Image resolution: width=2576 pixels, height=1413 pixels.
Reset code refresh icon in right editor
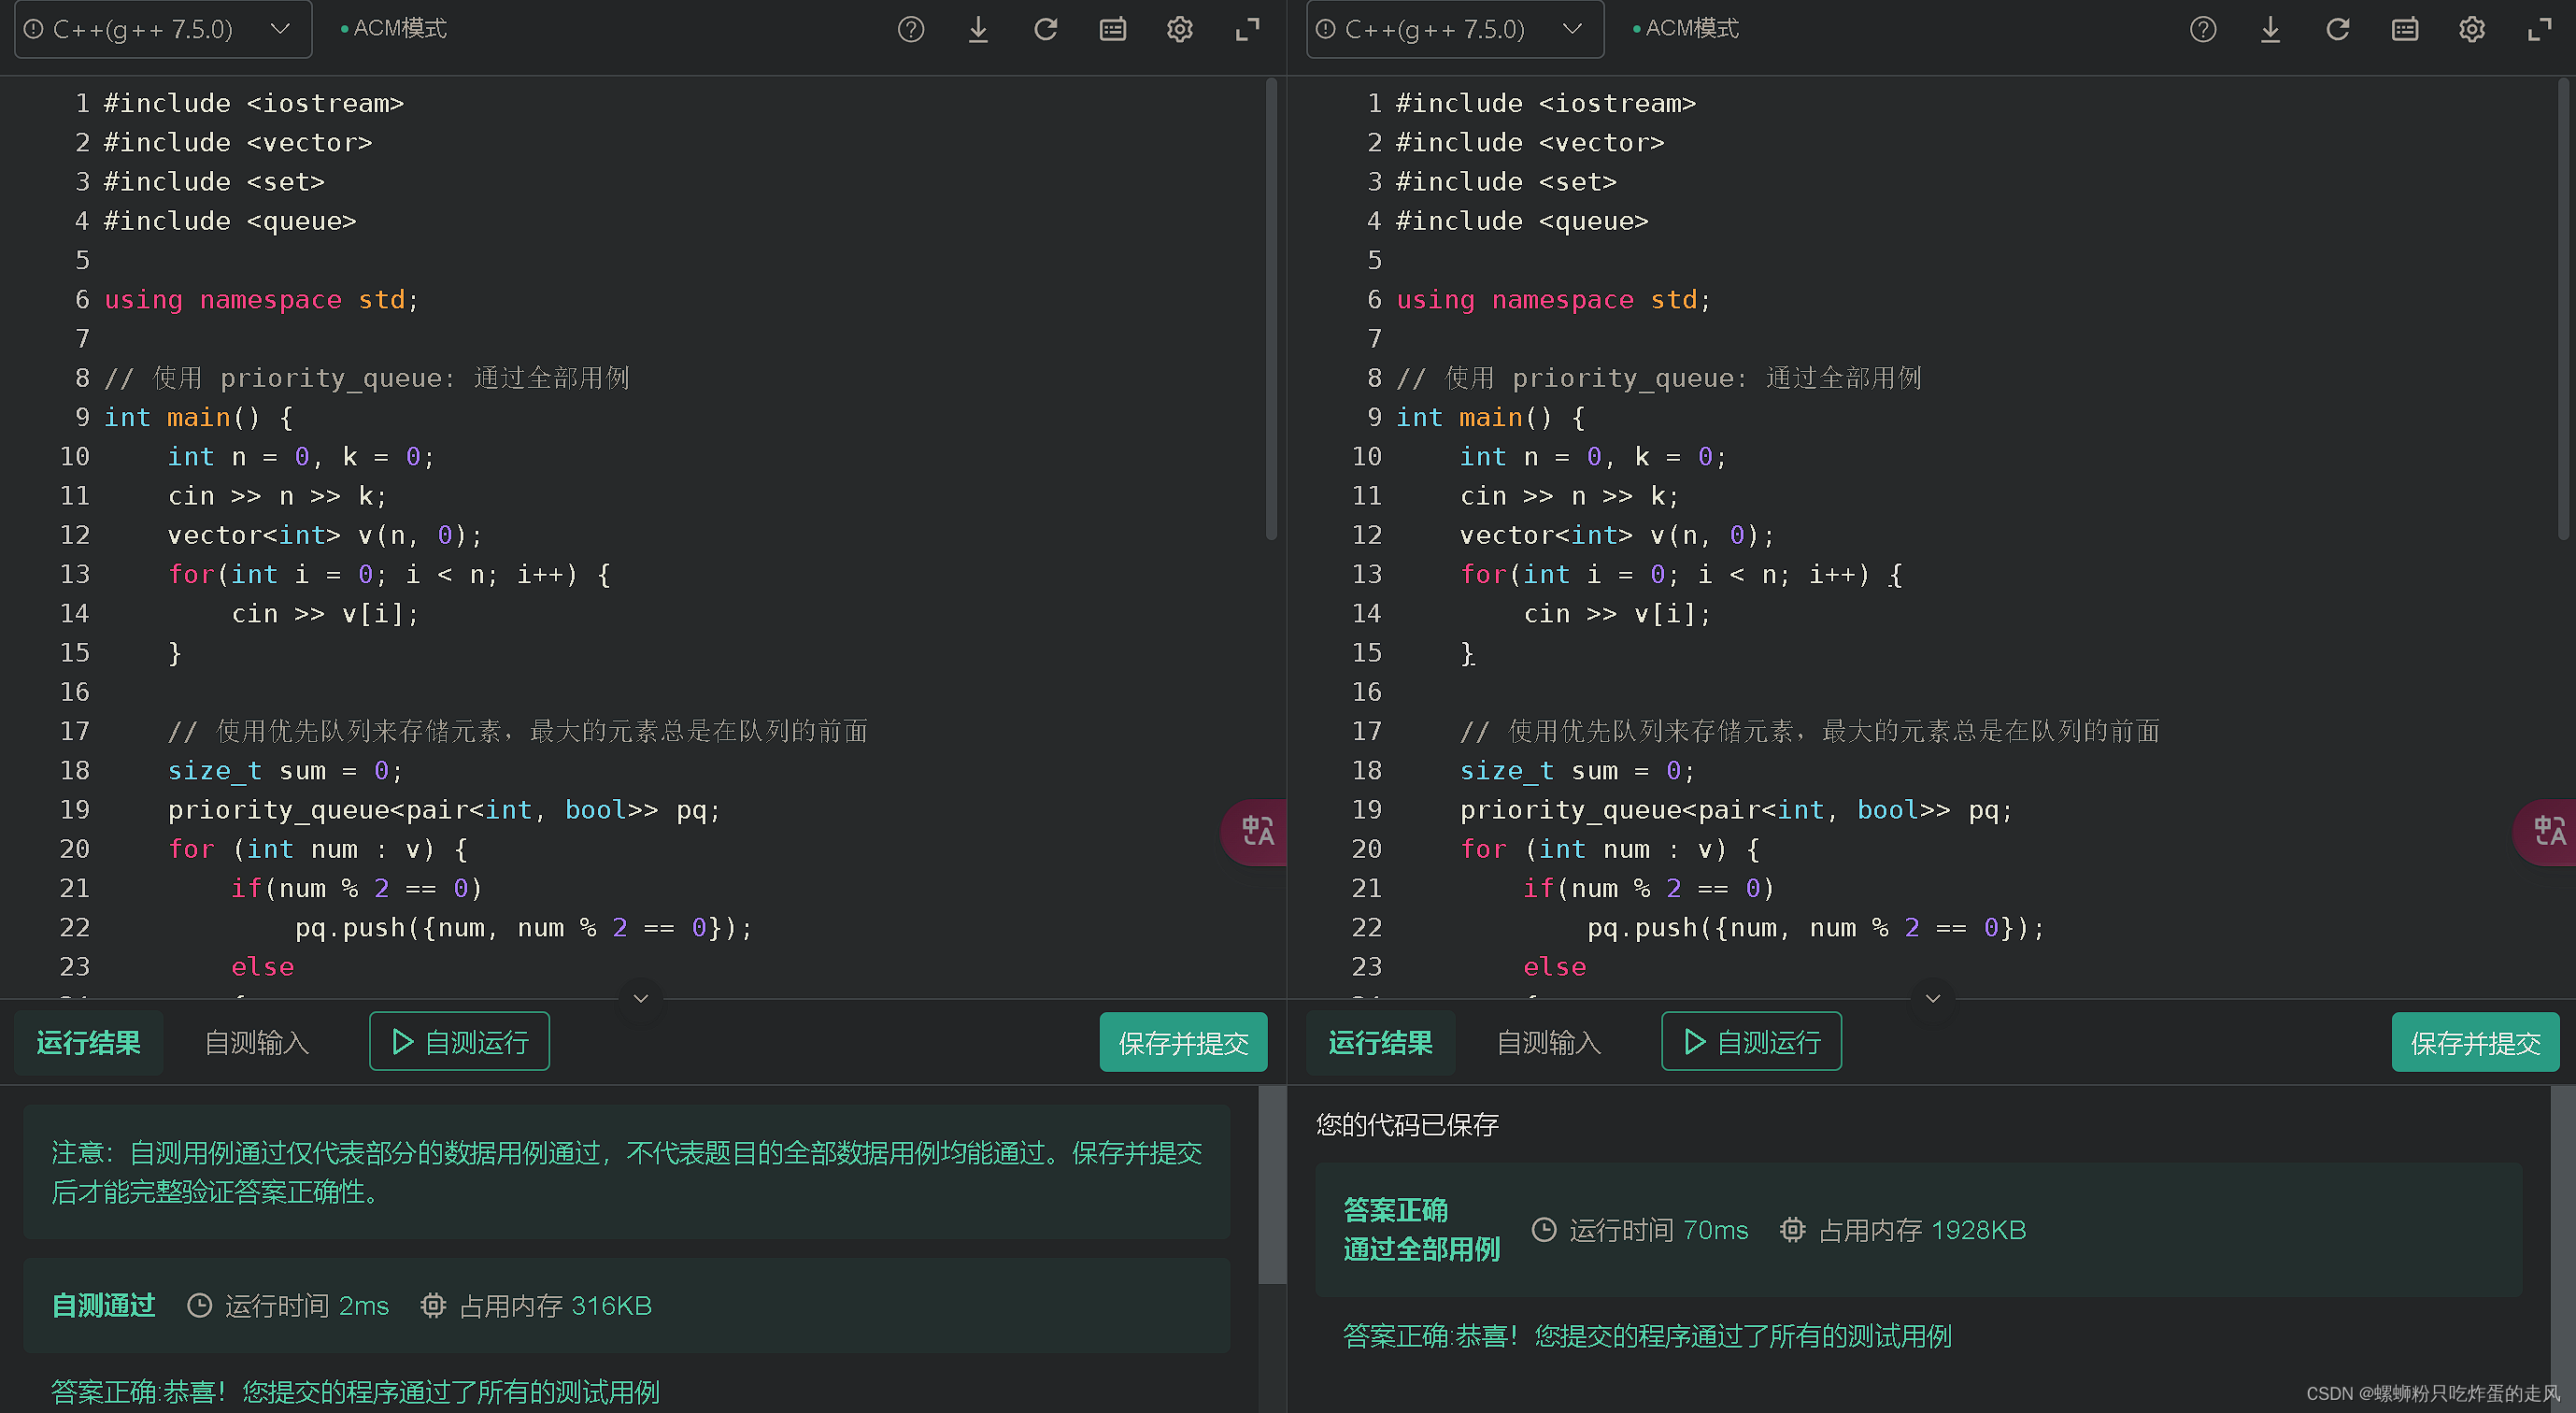pyautogui.click(x=2338, y=29)
